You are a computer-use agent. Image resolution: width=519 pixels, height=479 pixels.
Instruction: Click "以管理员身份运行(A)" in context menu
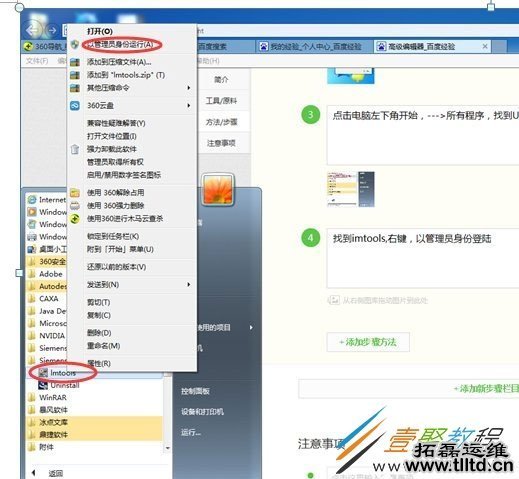pyautogui.click(x=121, y=44)
